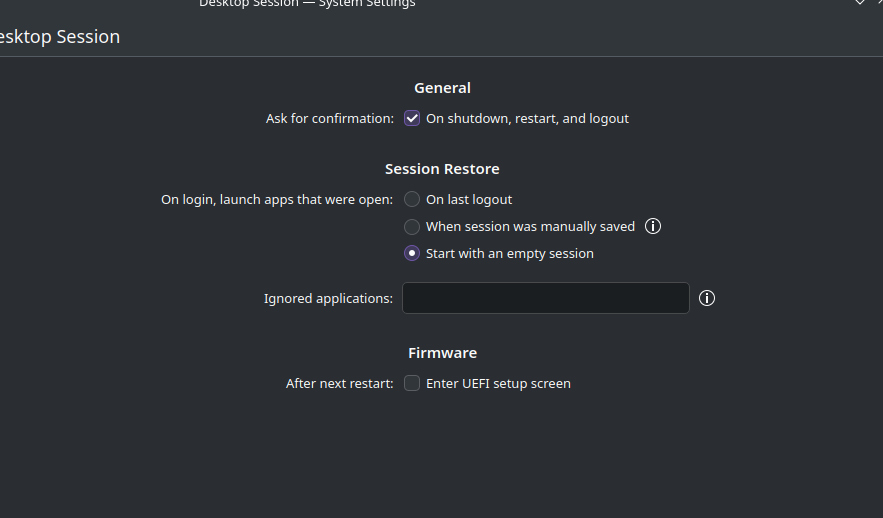Screen dimensions: 883x518
Task: Click the Desktop Session — System Settings window title
Action: click(x=307, y=3)
